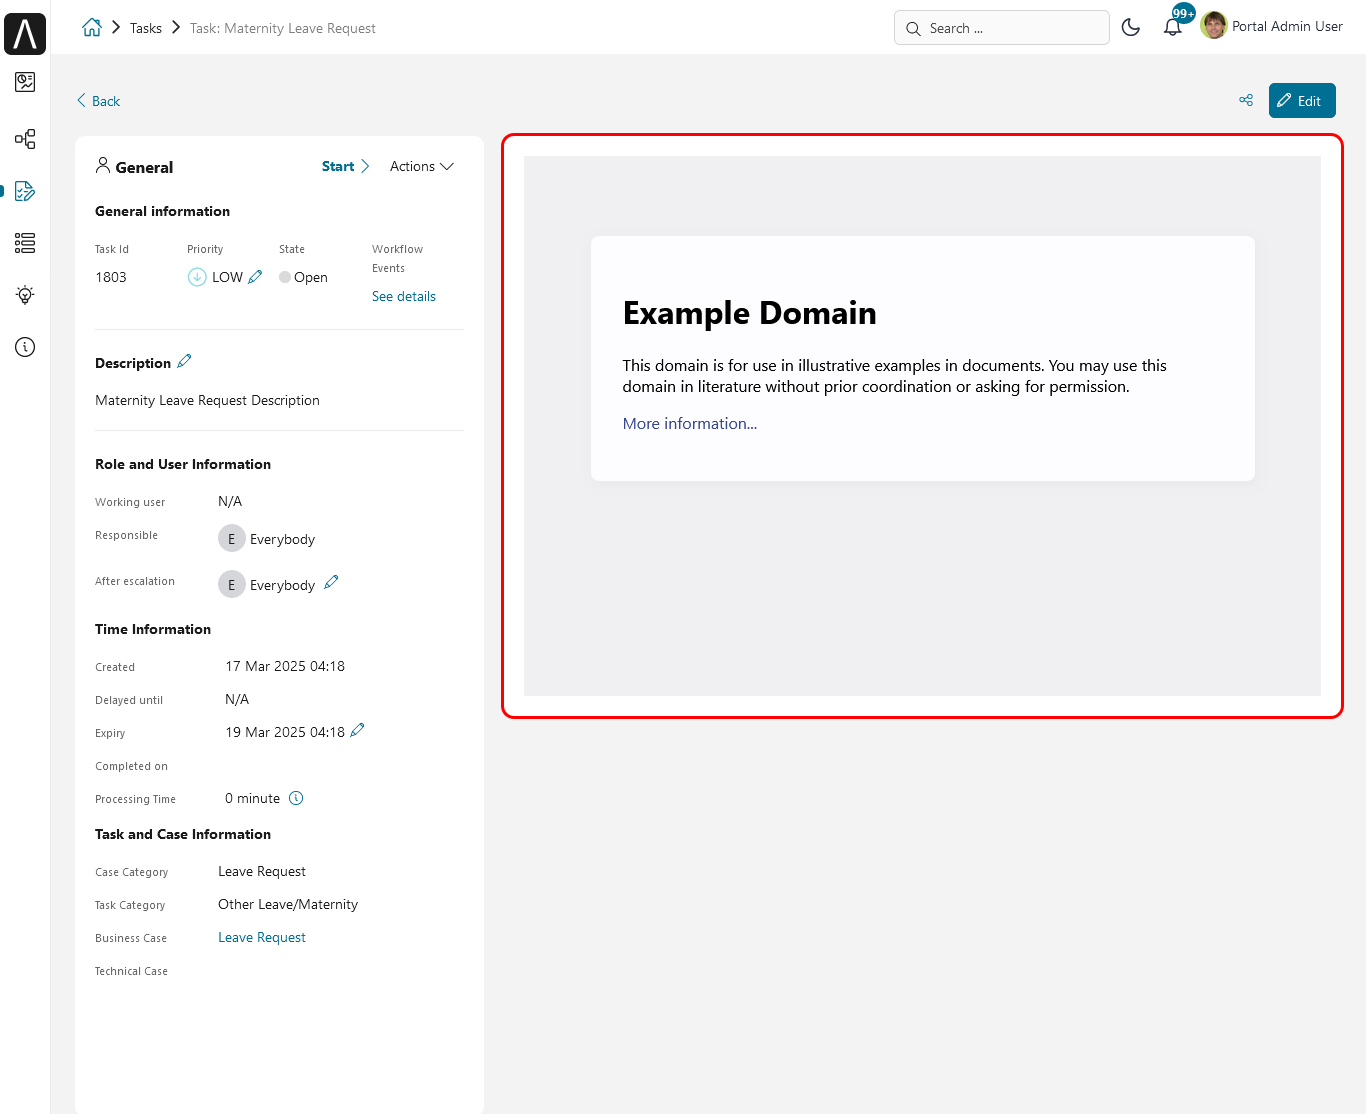1366x1114 pixels.
Task: Edit the priority with the pencil icon
Action: pos(255,277)
